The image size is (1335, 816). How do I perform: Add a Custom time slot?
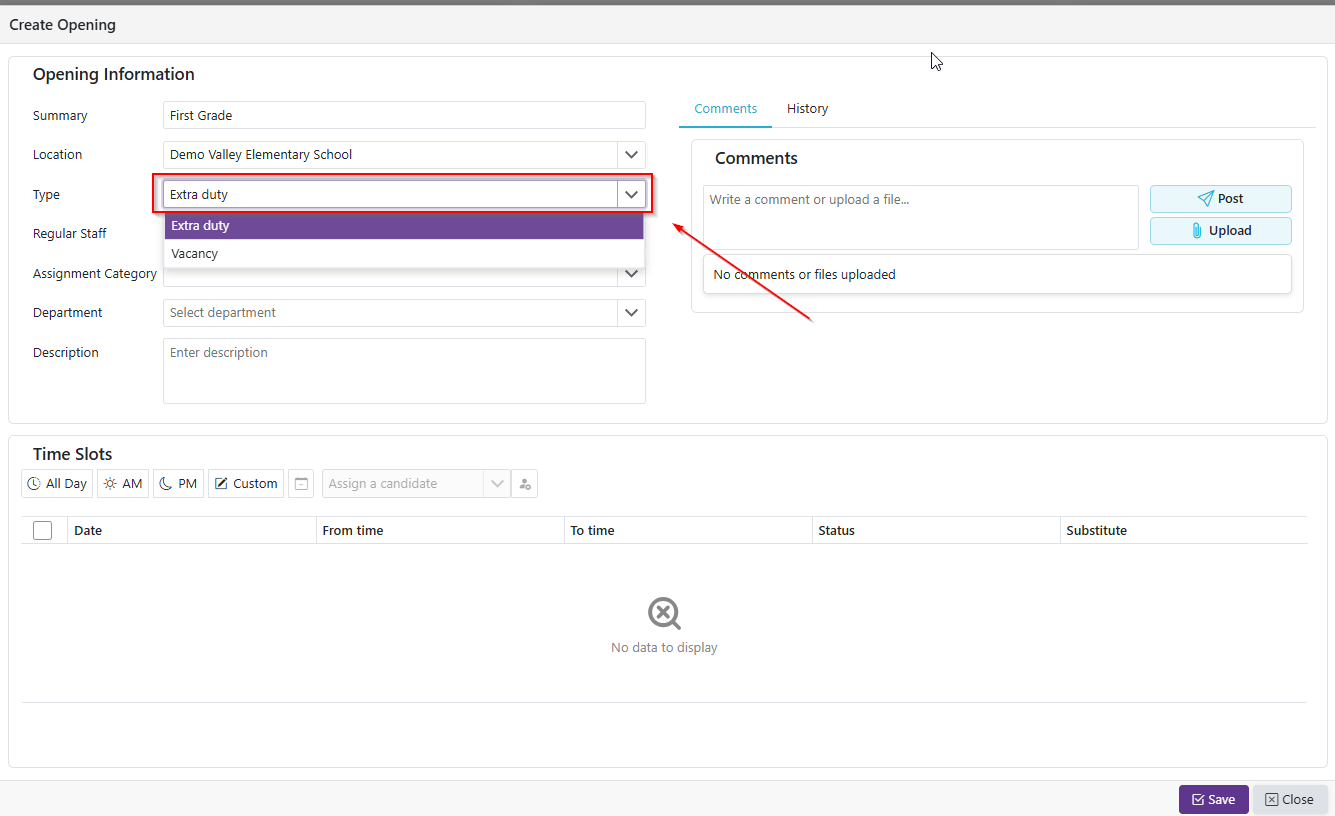pos(246,484)
